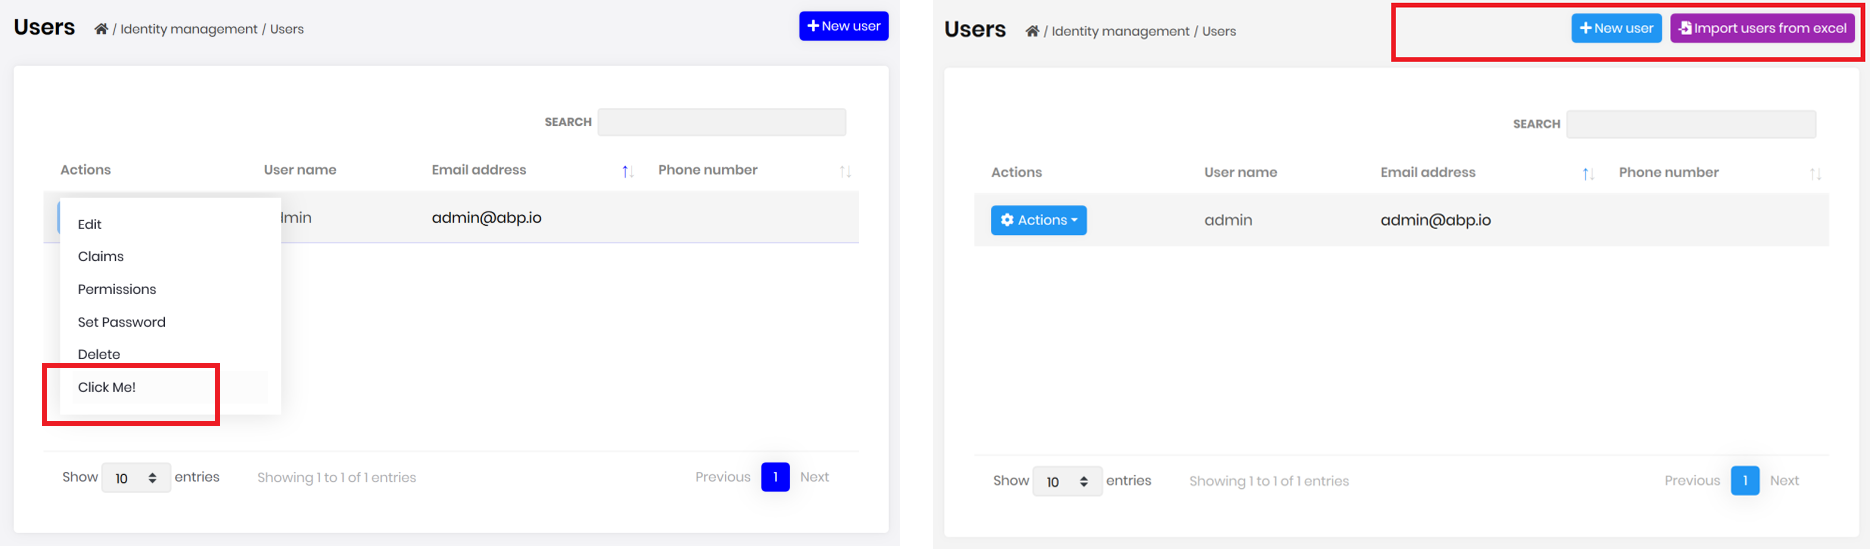This screenshot has height=549, width=1870.
Task: Click the Import users from excel button
Action: point(1762,28)
